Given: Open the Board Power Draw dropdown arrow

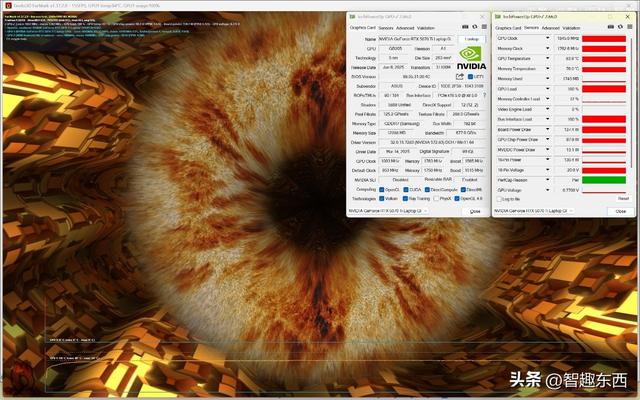Looking at the screenshot, I should point(548,129).
